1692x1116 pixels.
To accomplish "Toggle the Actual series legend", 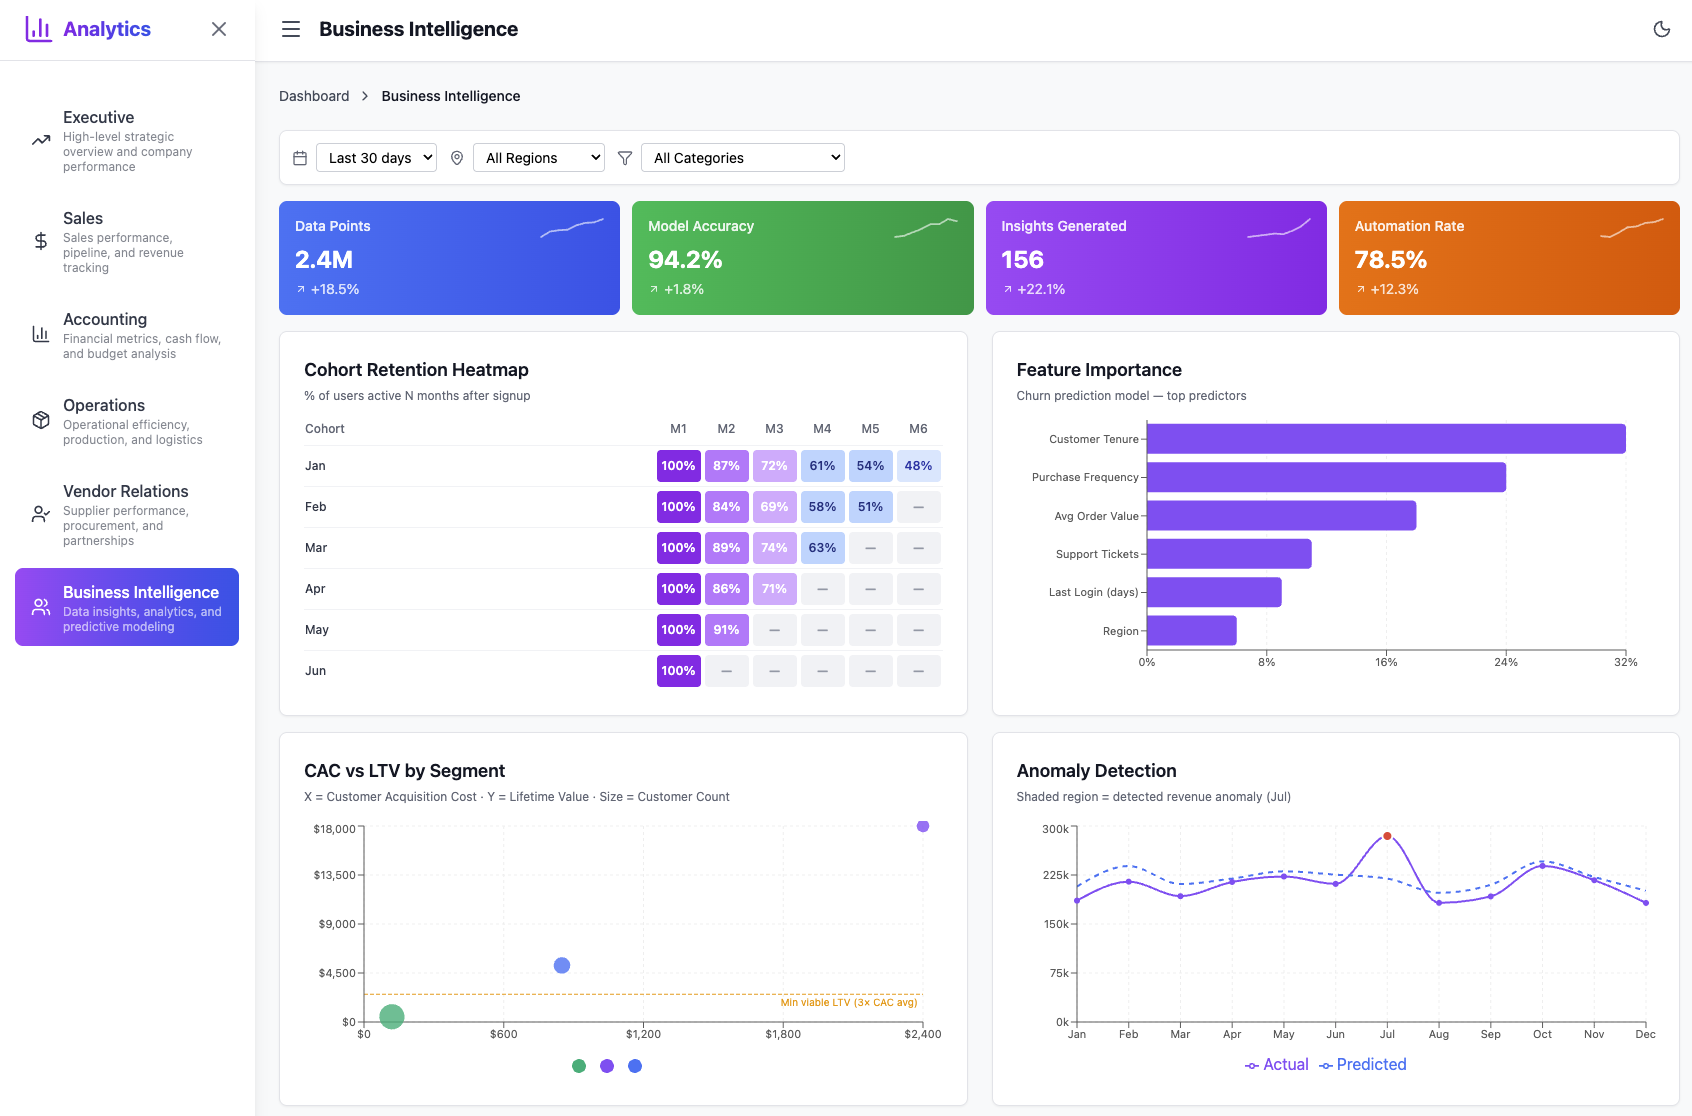I will pos(1277,1065).
